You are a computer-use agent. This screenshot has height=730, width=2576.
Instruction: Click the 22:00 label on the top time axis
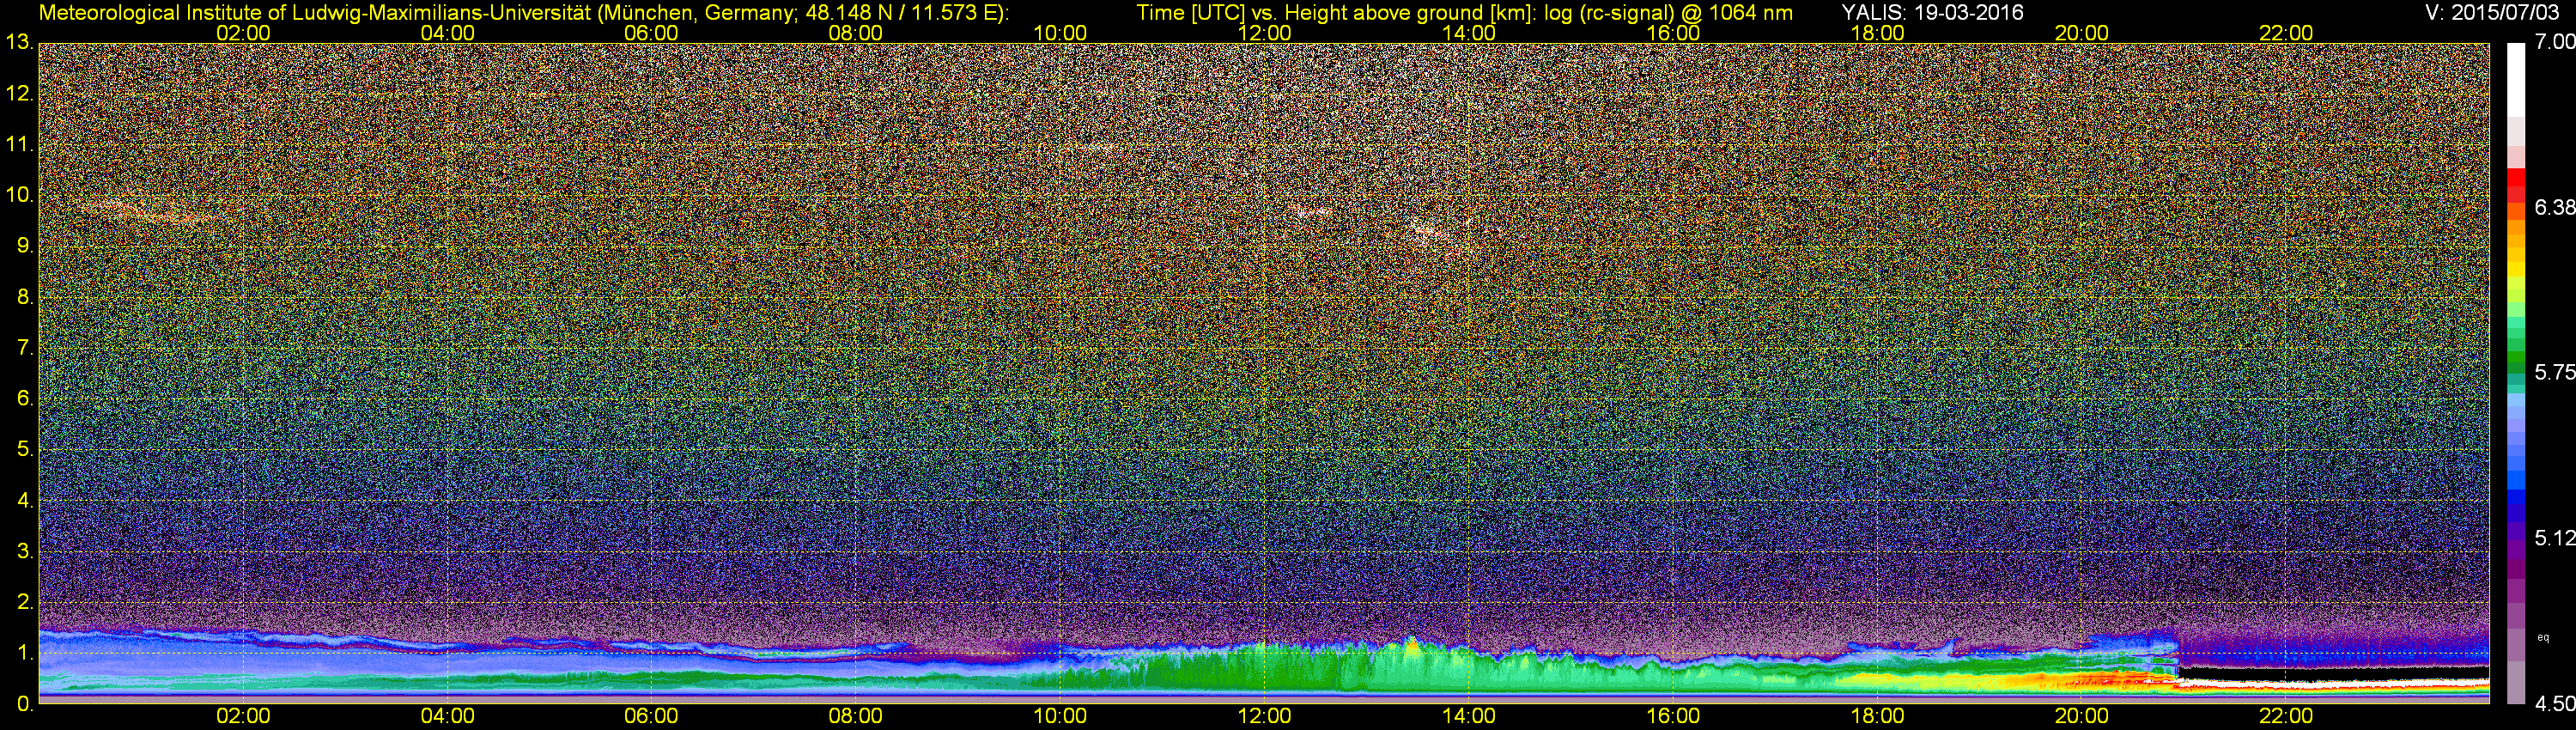tap(2286, 33)
